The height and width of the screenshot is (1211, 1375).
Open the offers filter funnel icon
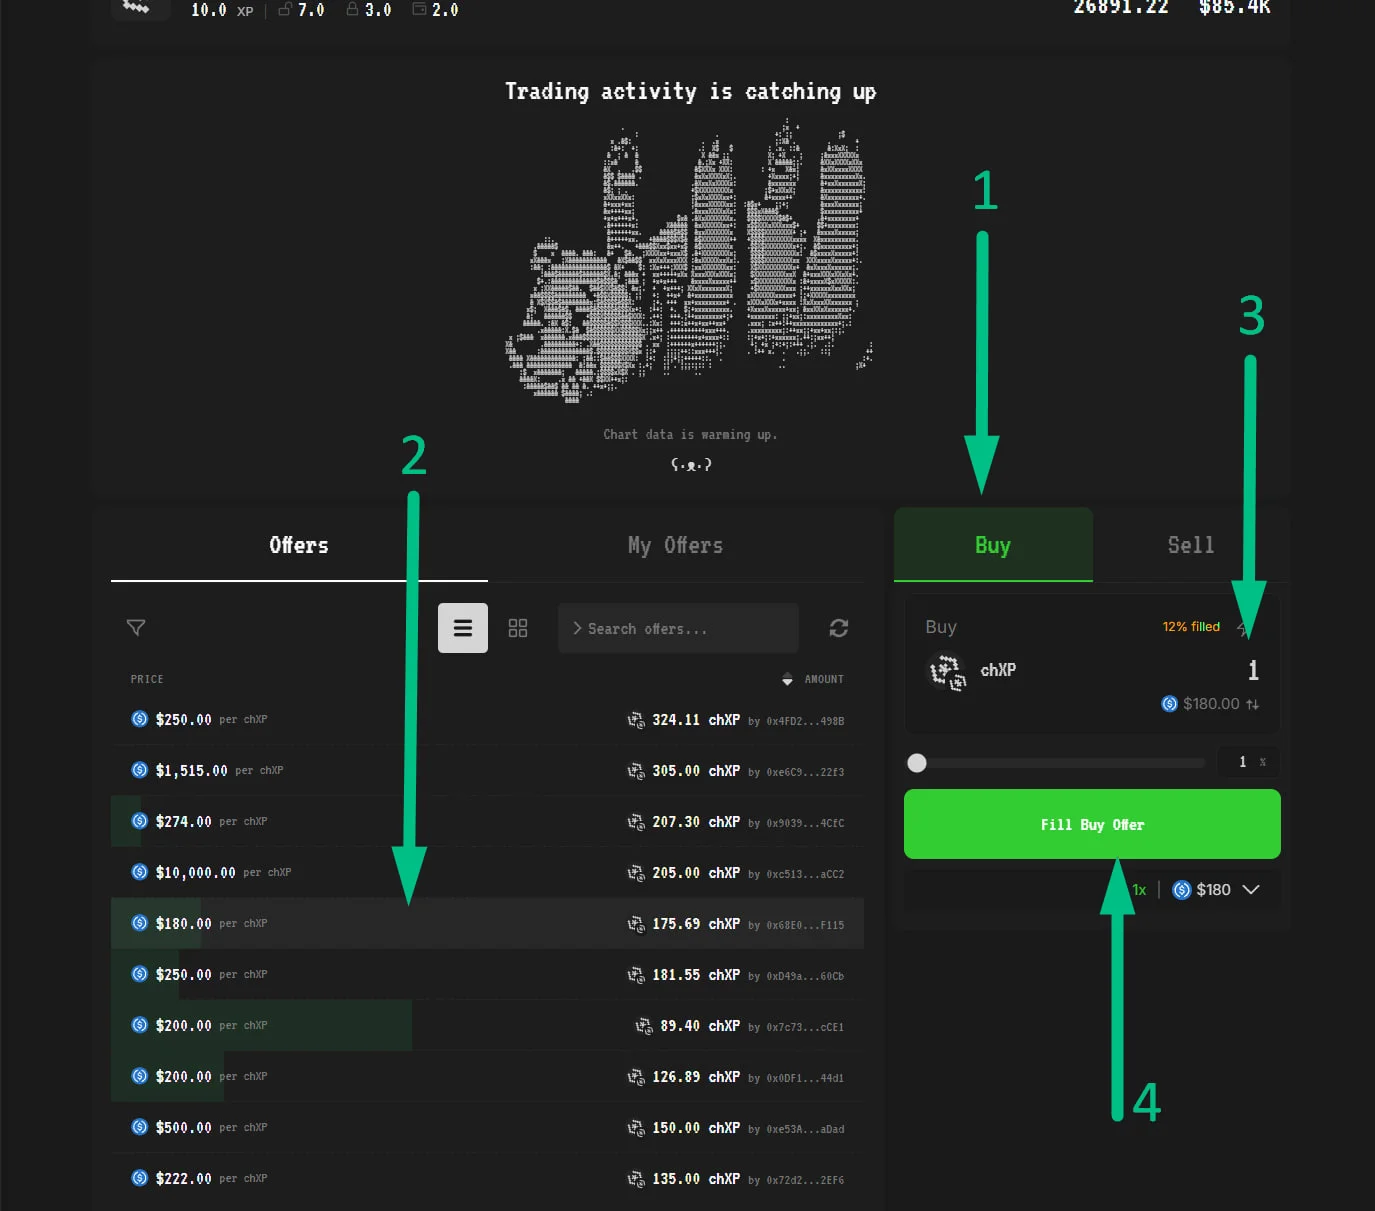point(136,627)
